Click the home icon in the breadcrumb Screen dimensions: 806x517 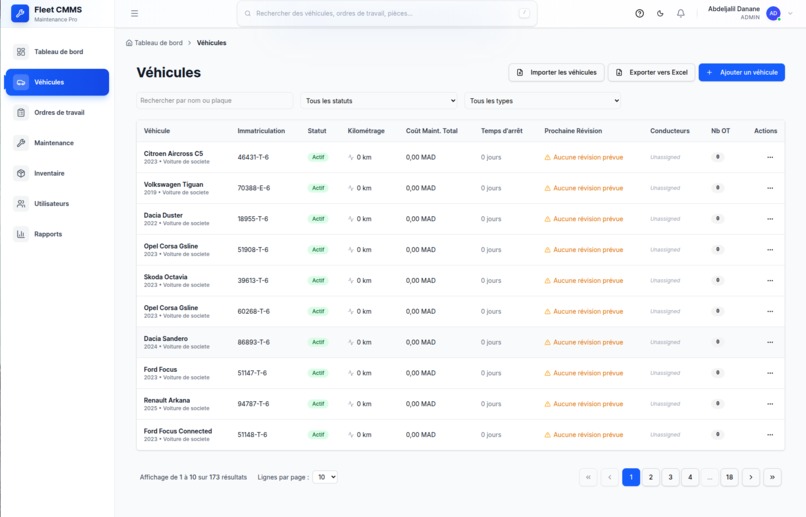click(x=129, y=43)
